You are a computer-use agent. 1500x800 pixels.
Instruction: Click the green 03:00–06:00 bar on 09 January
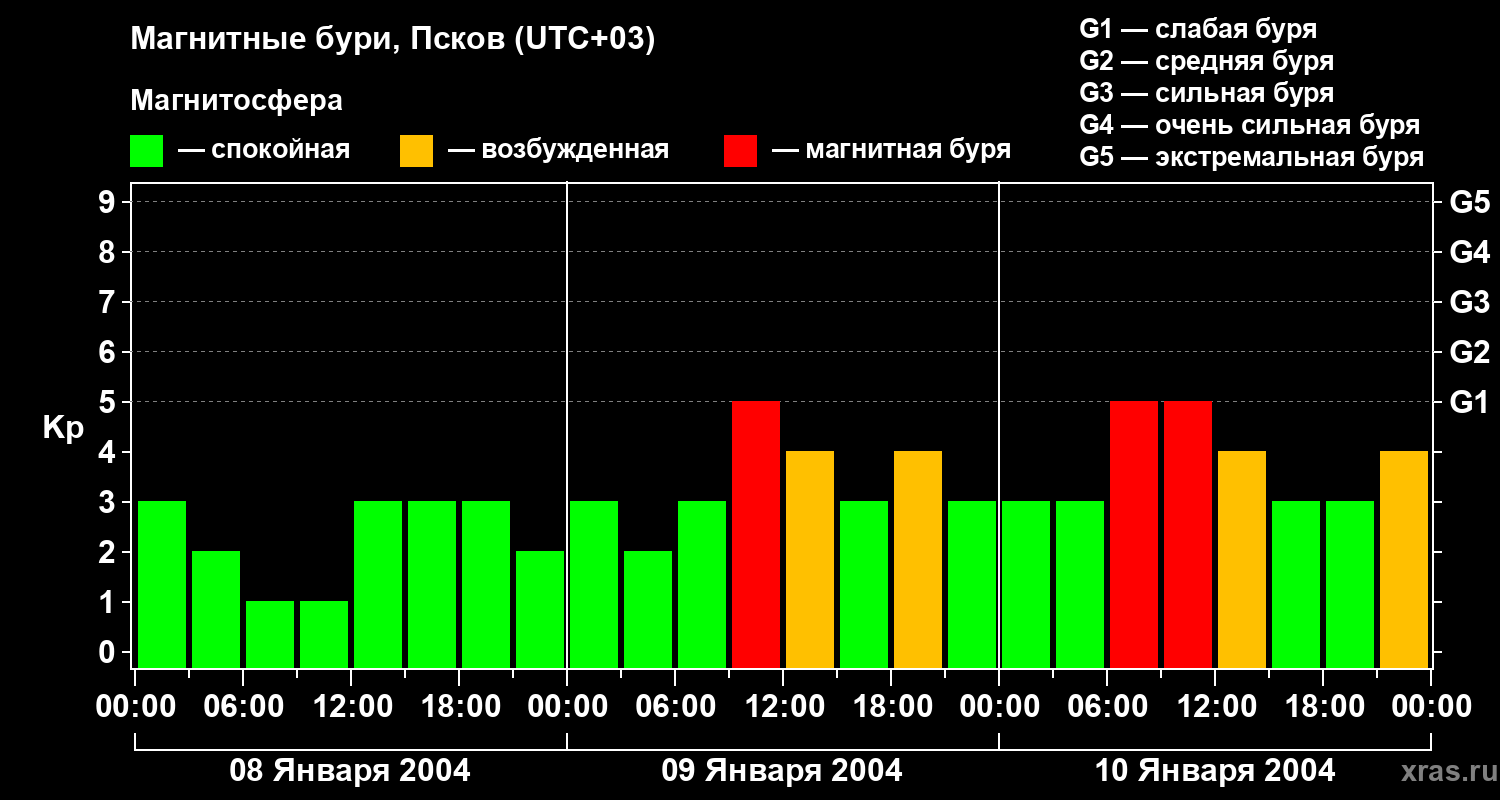(x=648, y=609)
